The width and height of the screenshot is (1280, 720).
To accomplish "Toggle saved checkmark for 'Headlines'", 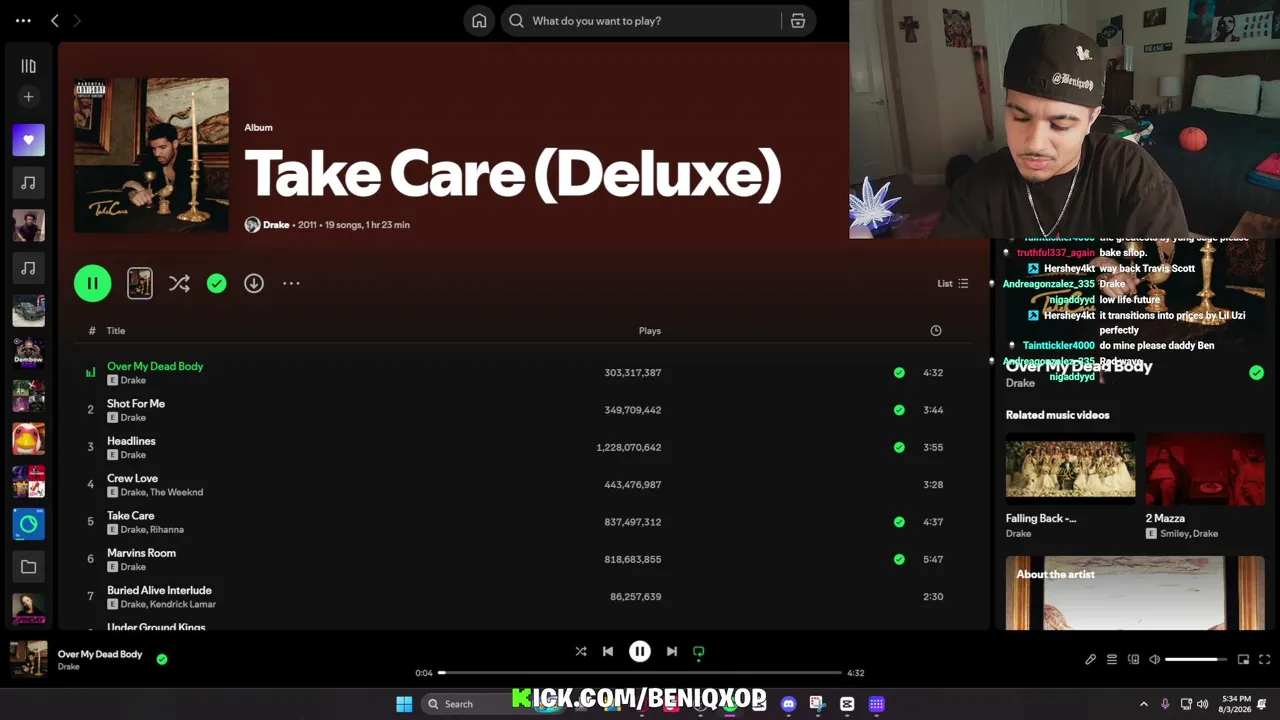I will point(899,447).
